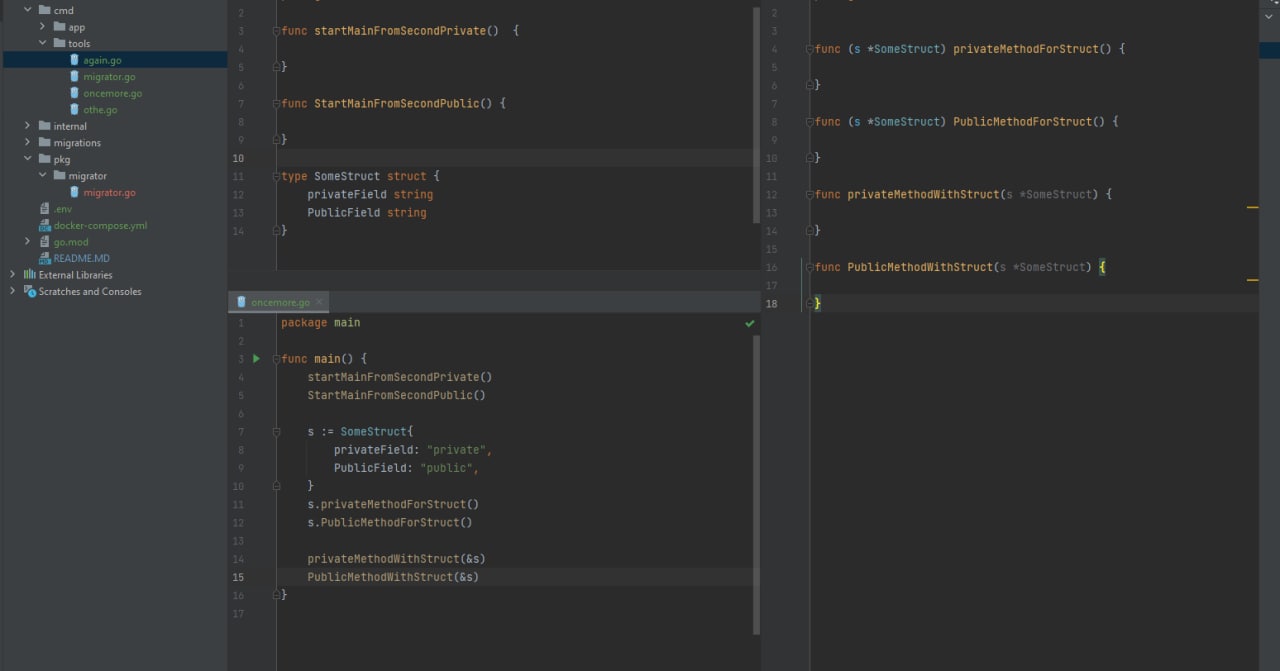Collapse the migrator folder under pkg
This screenshot has width=1280, height=671.
pyautogui.click(x=43, y=175)
